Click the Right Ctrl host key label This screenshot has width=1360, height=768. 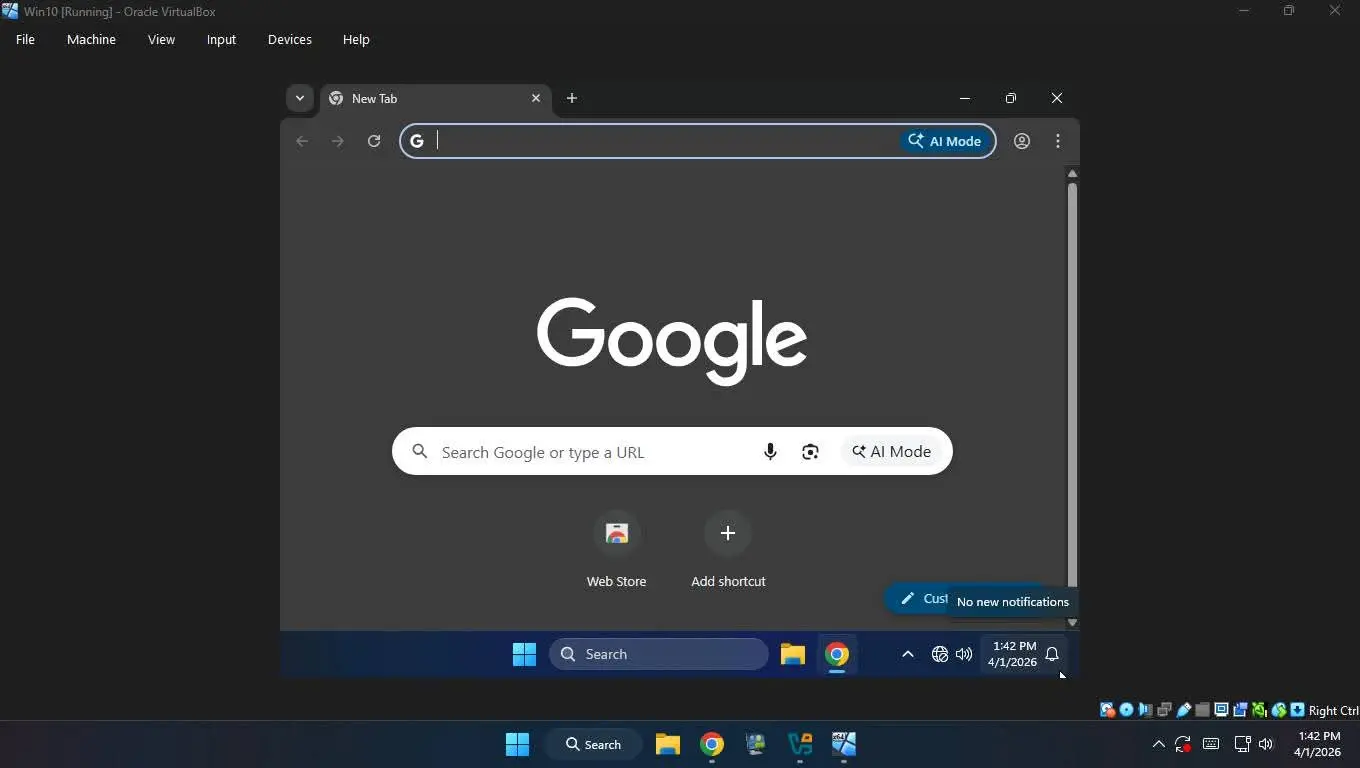click(1334, 711)
